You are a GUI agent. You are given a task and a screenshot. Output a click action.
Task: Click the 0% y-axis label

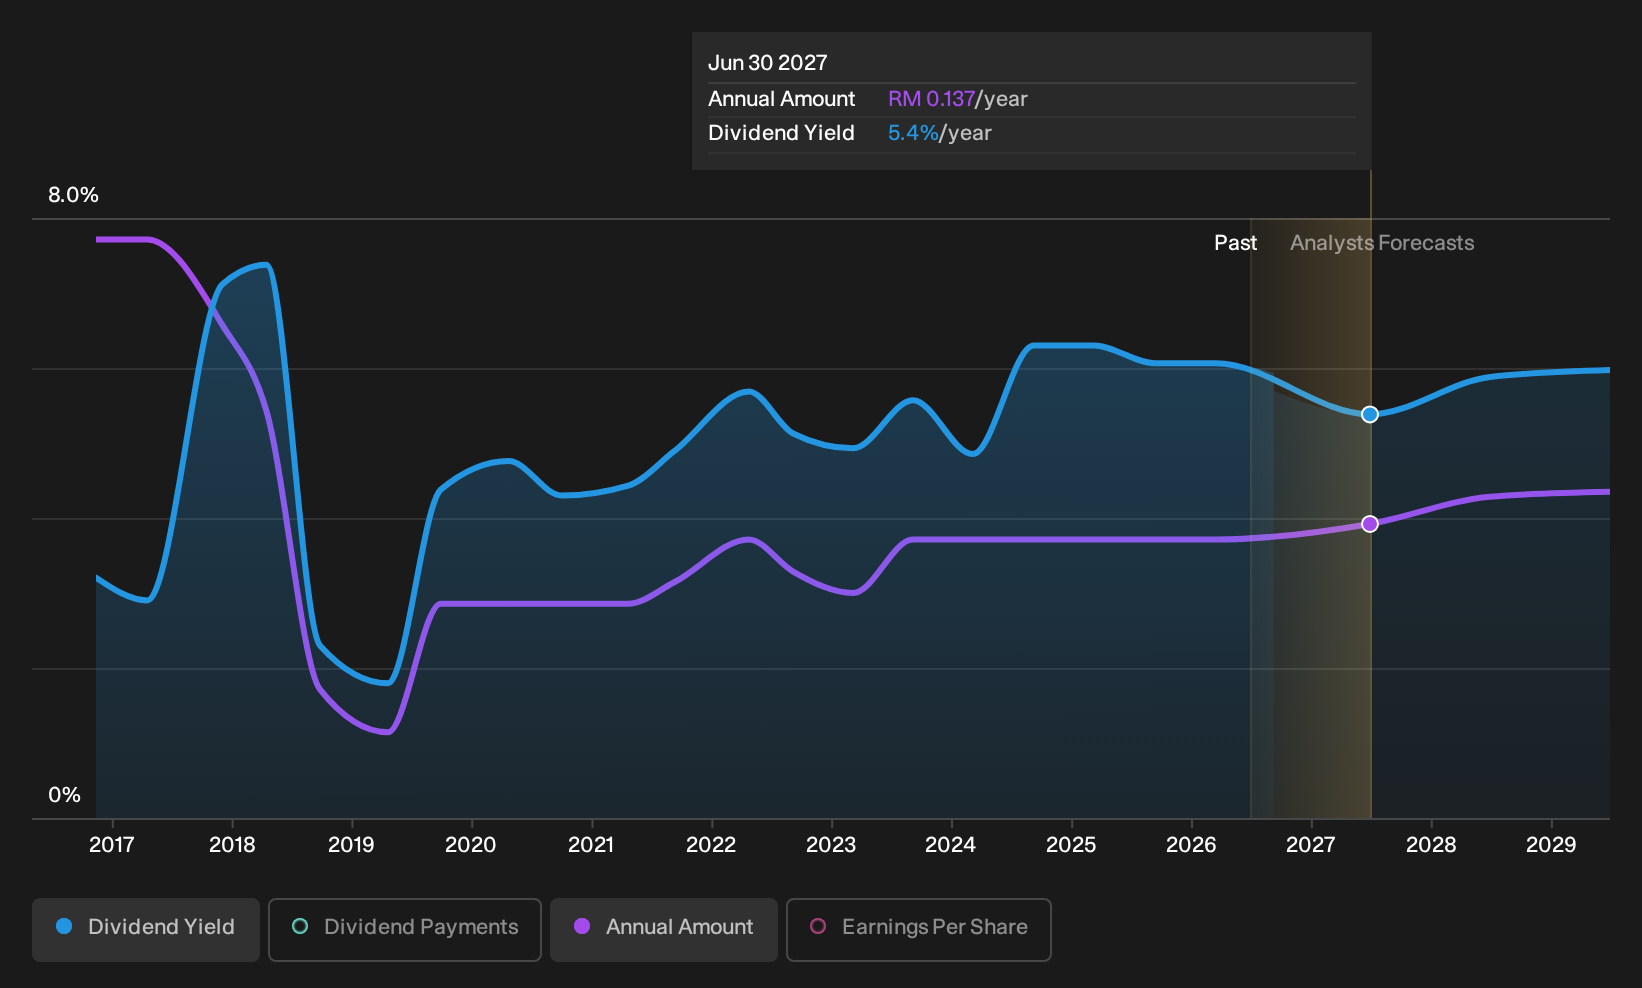click(x=64, y=795)
